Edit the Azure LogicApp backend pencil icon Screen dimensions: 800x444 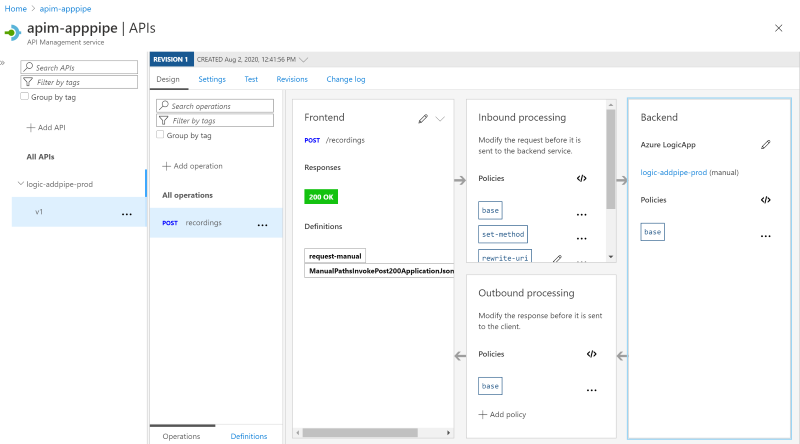tap(765, 144)
